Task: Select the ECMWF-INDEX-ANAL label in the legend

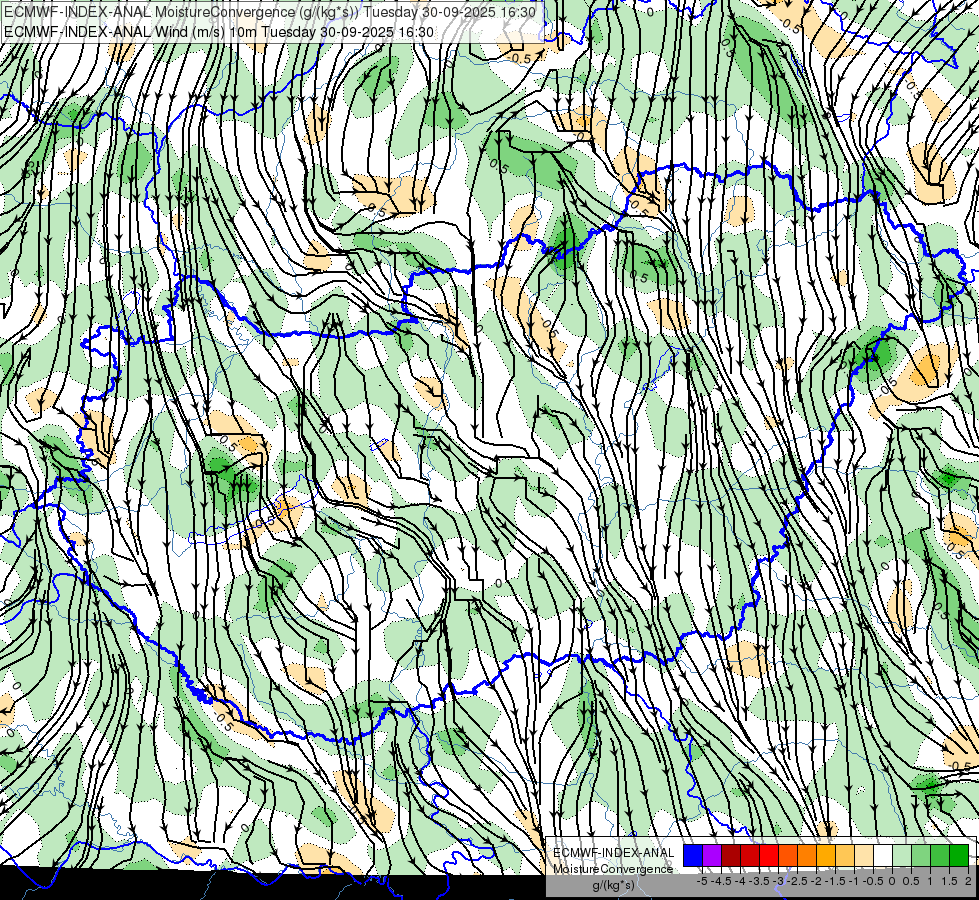Action: 614,852
